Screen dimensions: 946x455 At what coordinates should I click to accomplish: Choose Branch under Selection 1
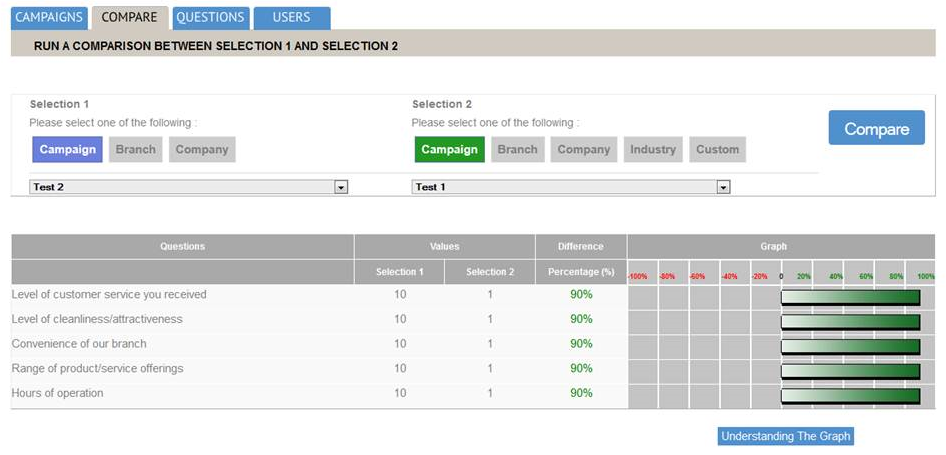pos(135,150)
